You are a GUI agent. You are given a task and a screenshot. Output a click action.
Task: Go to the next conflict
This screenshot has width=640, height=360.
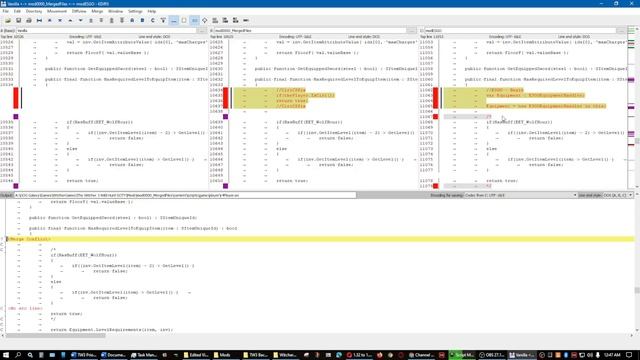pyautogui.click(x=101, y=20)
